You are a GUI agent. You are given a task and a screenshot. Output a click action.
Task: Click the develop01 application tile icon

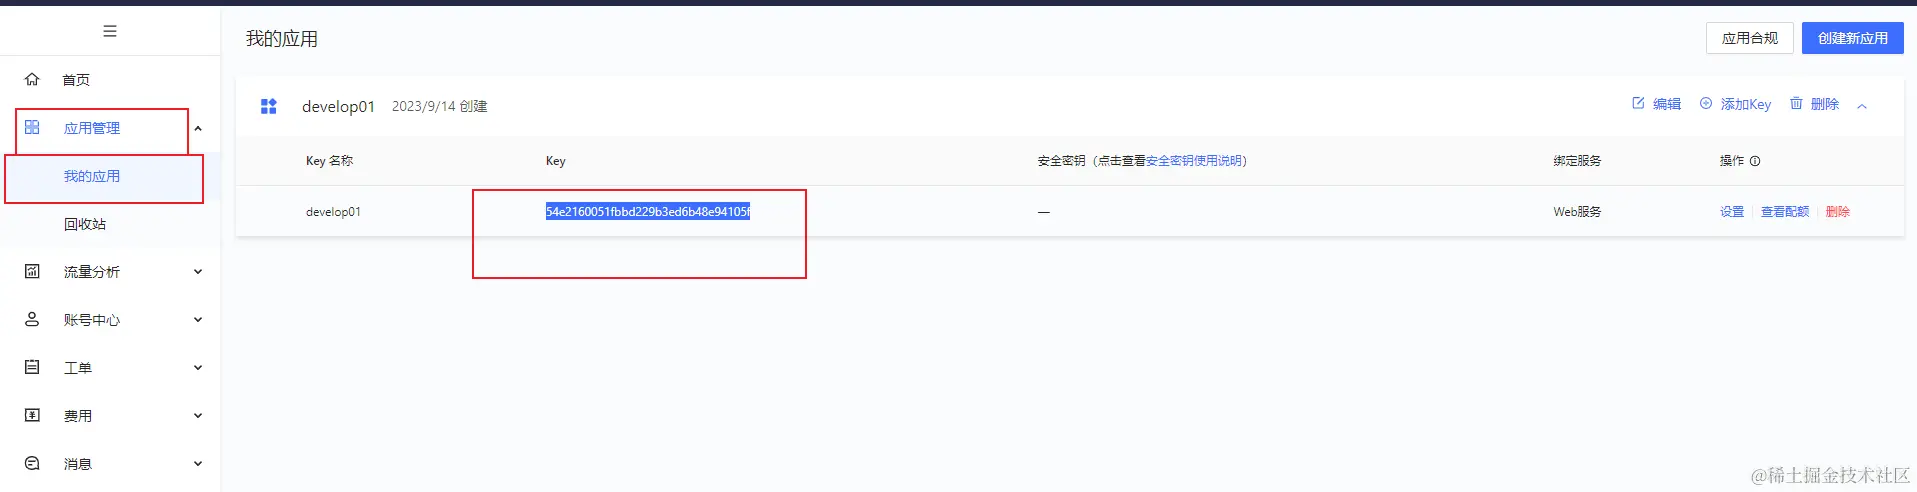268,106
